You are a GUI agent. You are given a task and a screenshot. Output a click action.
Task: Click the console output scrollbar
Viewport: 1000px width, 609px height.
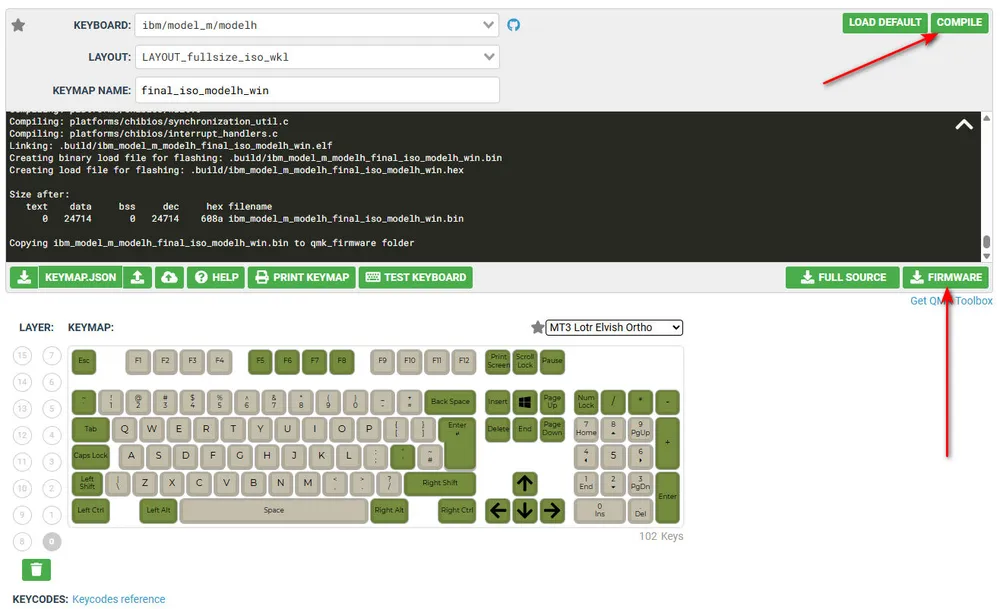click(987, 243)
